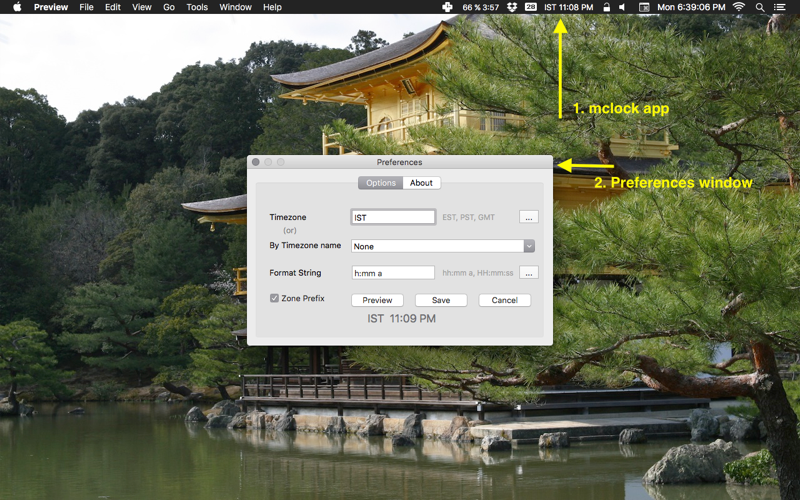Screen dimensions: 800x500
Task: Switch to the About tab
Action: tap(421, 183)
